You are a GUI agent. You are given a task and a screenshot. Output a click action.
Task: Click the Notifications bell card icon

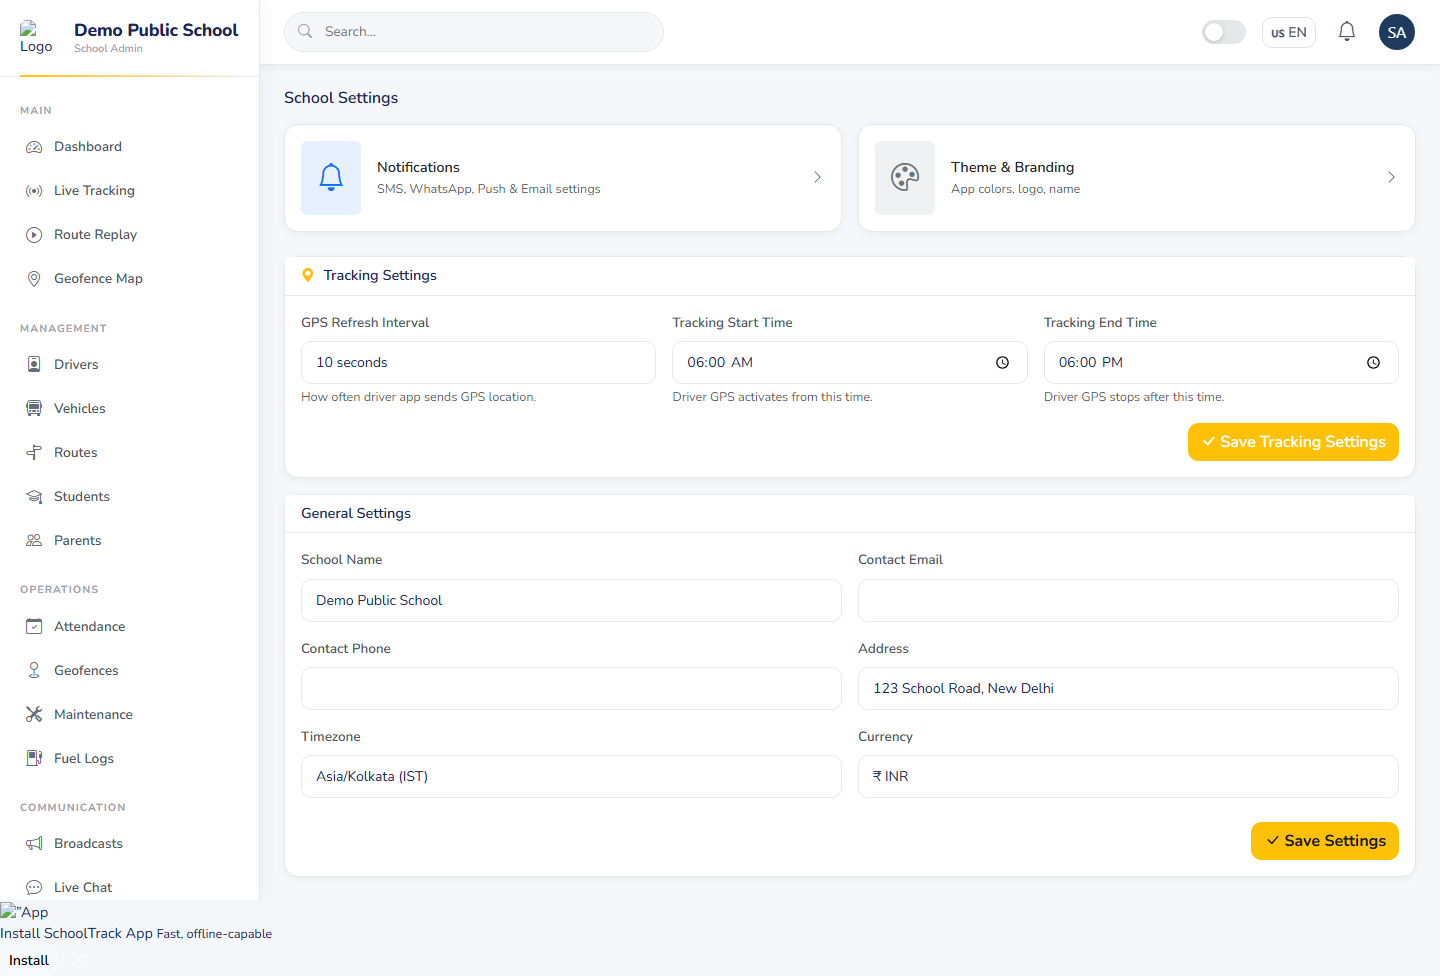(x=331, y=178)
